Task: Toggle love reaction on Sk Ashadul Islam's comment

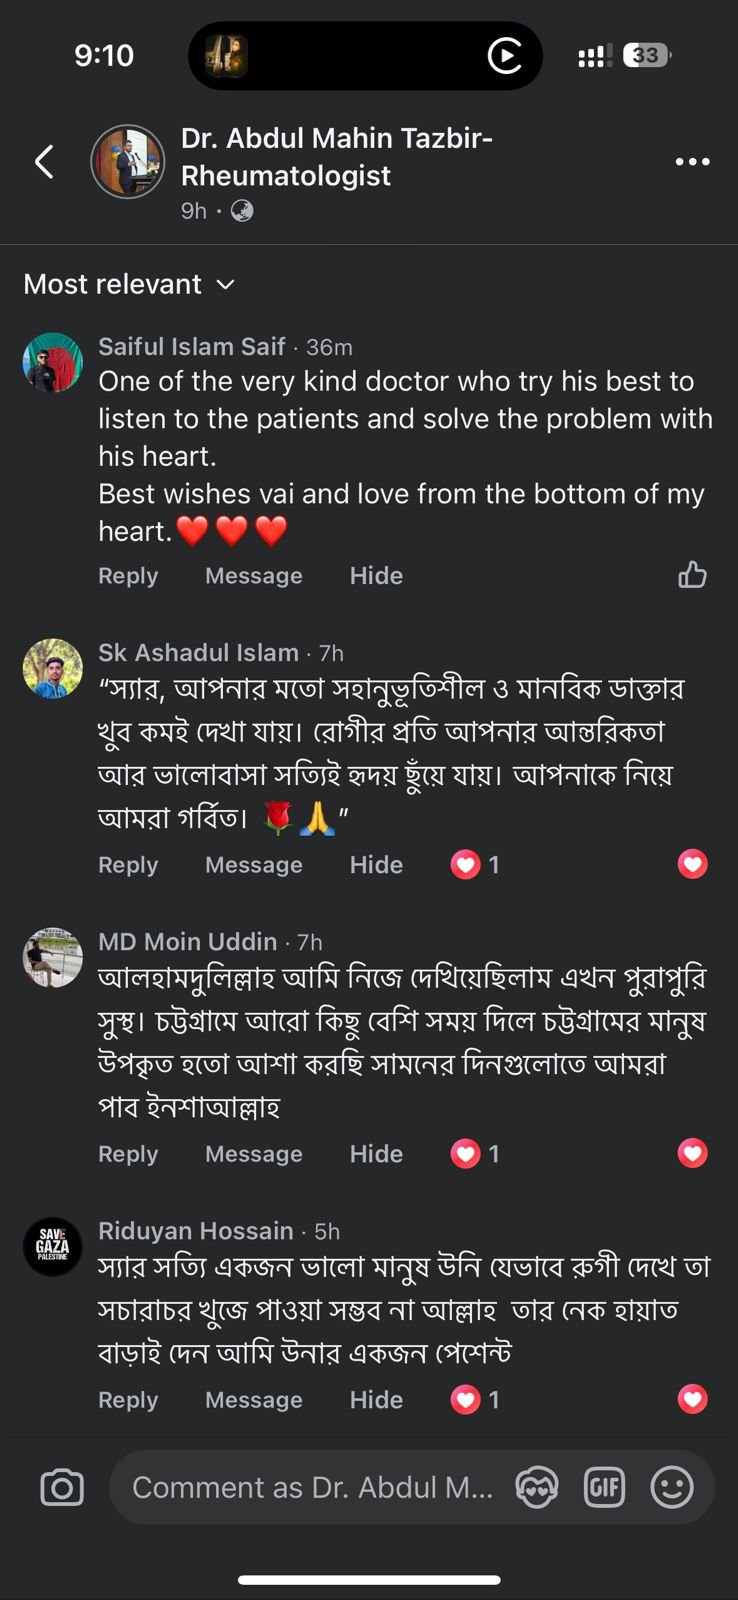Action: click(x=692, y=864)
